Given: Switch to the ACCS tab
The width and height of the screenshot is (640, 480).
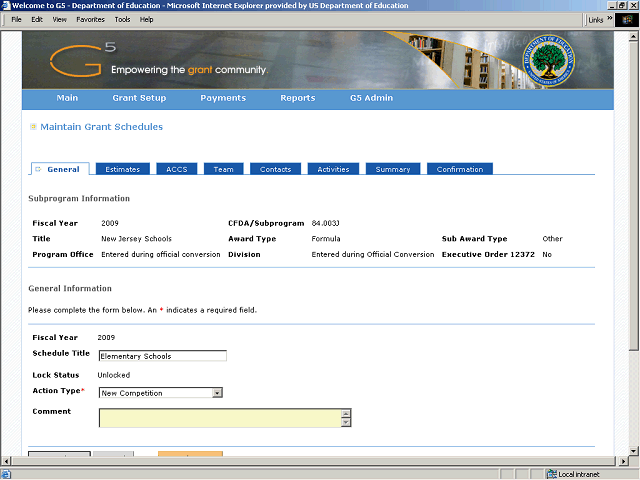Looking at the screenshot, I should pos(177,169).
